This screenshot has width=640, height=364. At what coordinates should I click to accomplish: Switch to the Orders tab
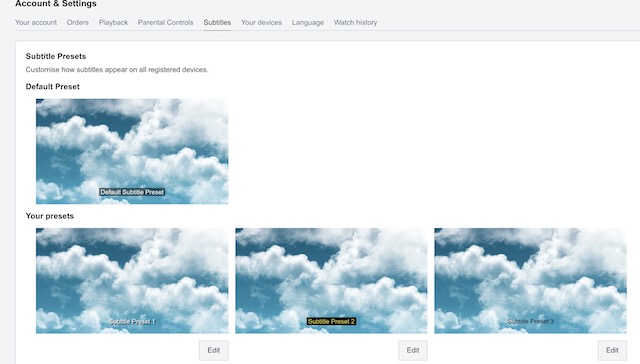coord(78,22)
